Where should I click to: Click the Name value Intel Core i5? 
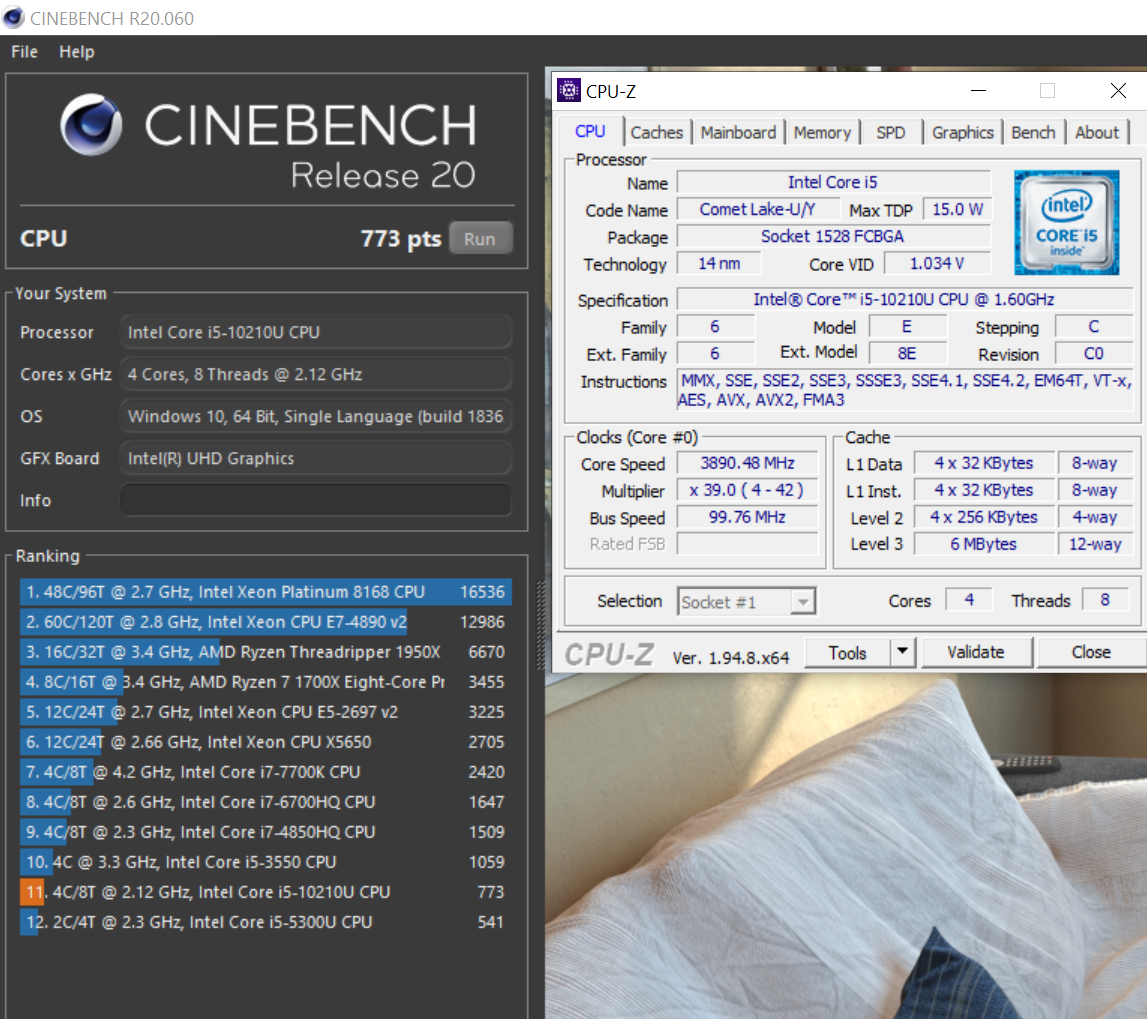(x=833, y=182)
